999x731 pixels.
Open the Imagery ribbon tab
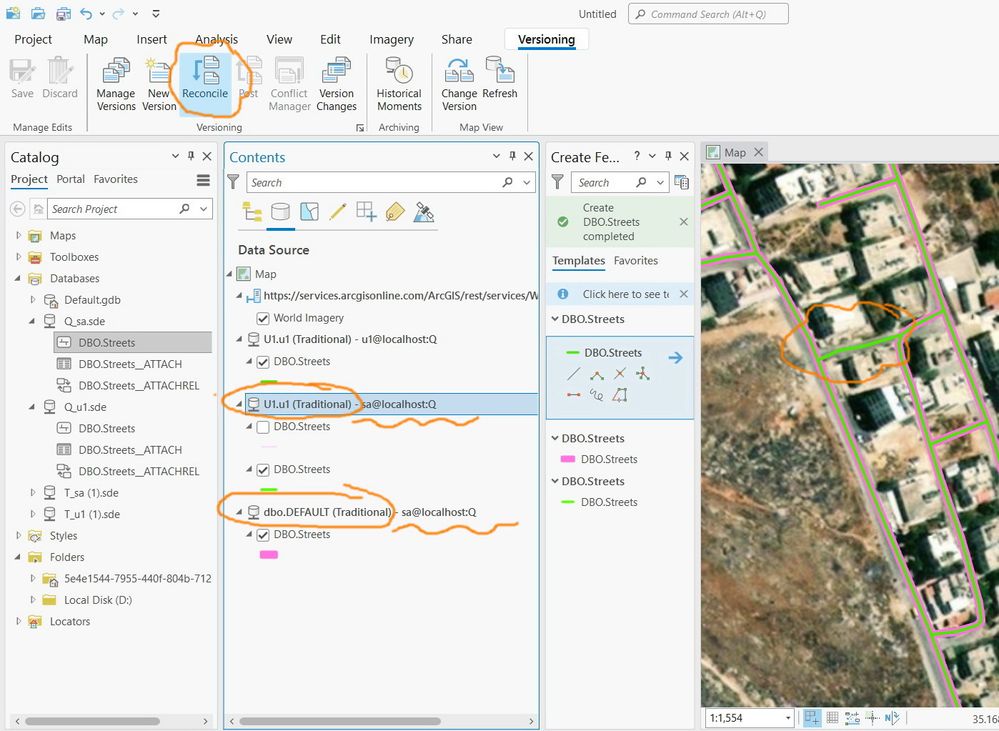(391, 40)
